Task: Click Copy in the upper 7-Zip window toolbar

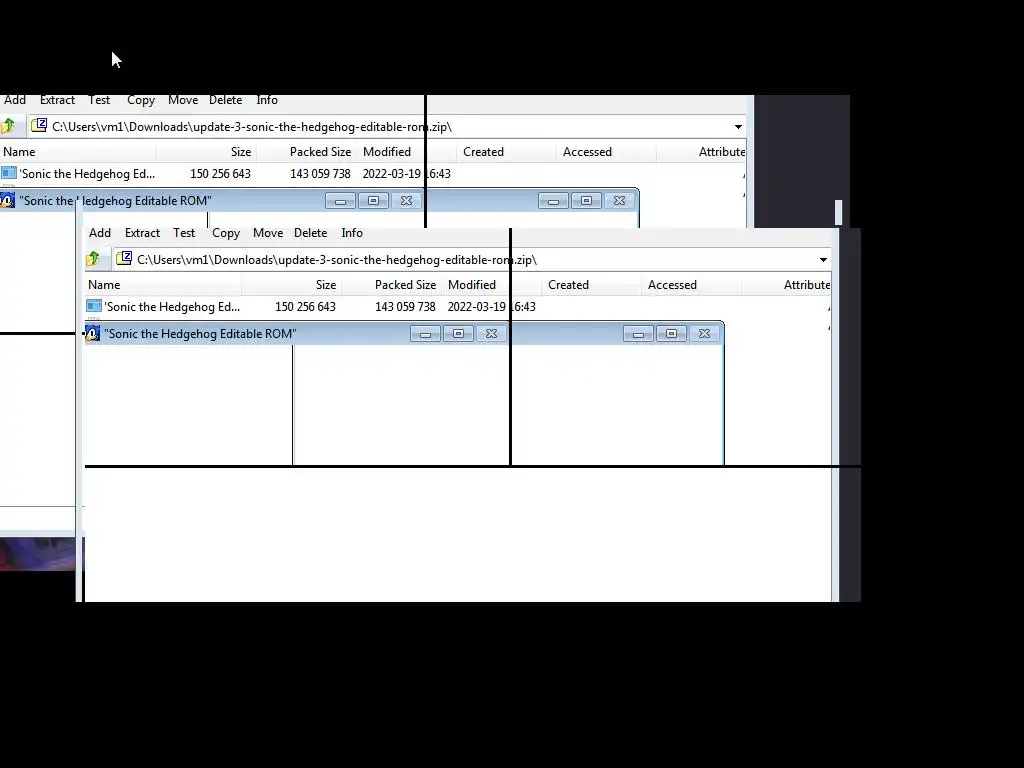Action: pyautogui.click(x=141, y=100)
